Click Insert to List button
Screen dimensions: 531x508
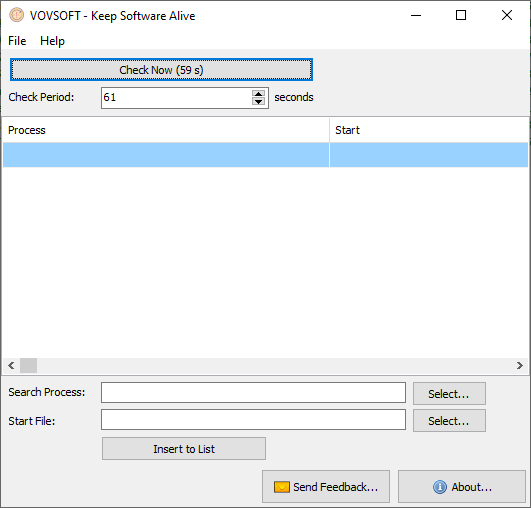(184, 449)
